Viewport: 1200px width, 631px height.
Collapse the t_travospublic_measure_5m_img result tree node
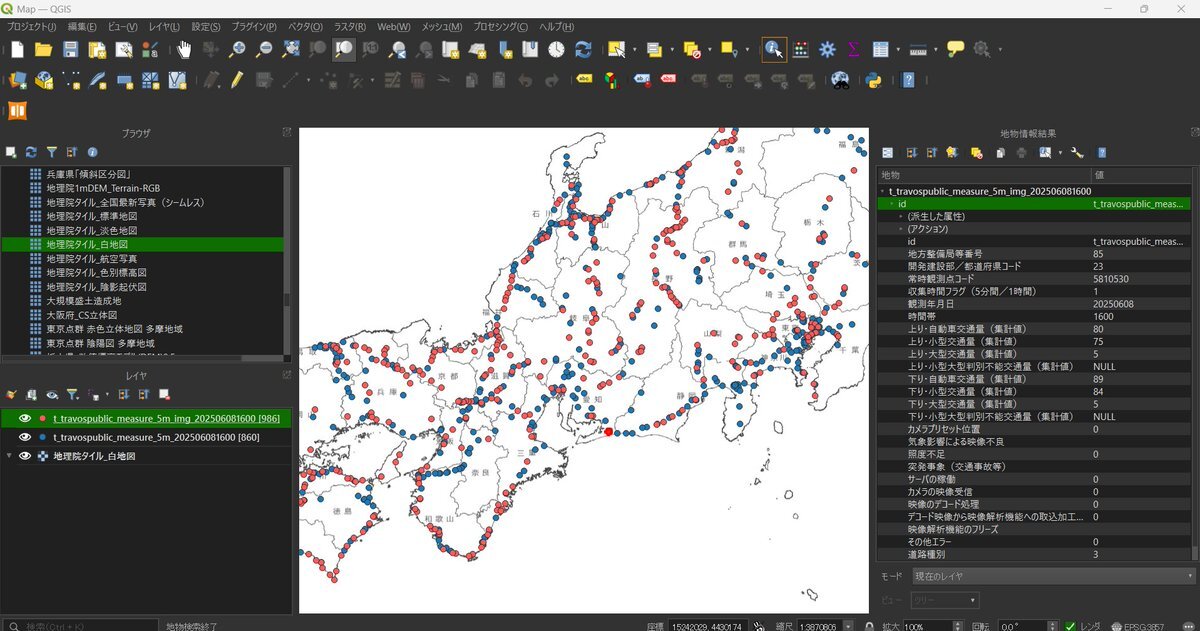click(x=883, y=190)
